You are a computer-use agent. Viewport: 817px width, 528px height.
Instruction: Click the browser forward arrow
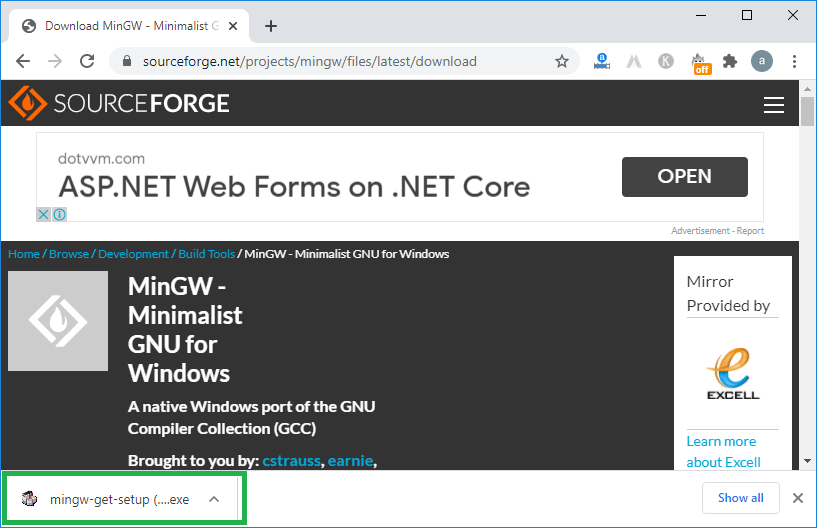(x=55, y=62)
